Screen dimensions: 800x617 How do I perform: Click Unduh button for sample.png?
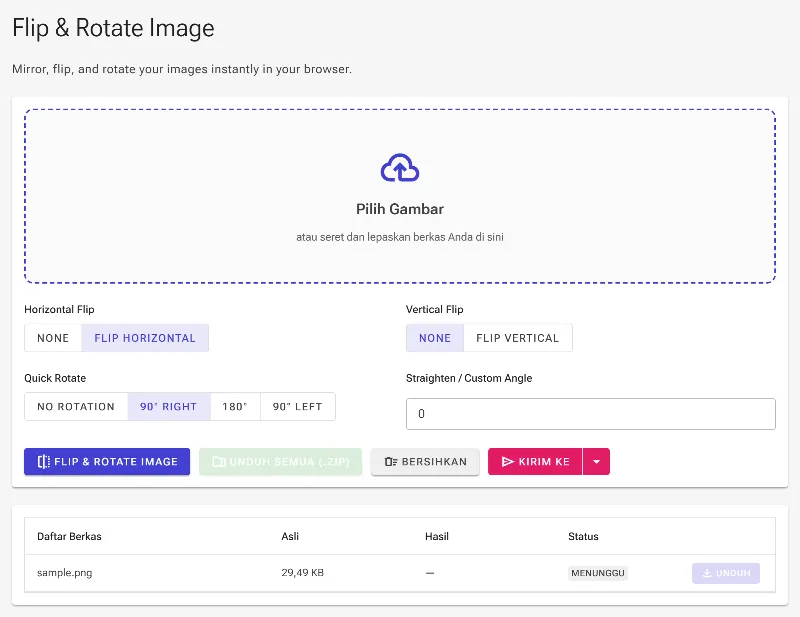pyautogui.click(x=726, y=573)
